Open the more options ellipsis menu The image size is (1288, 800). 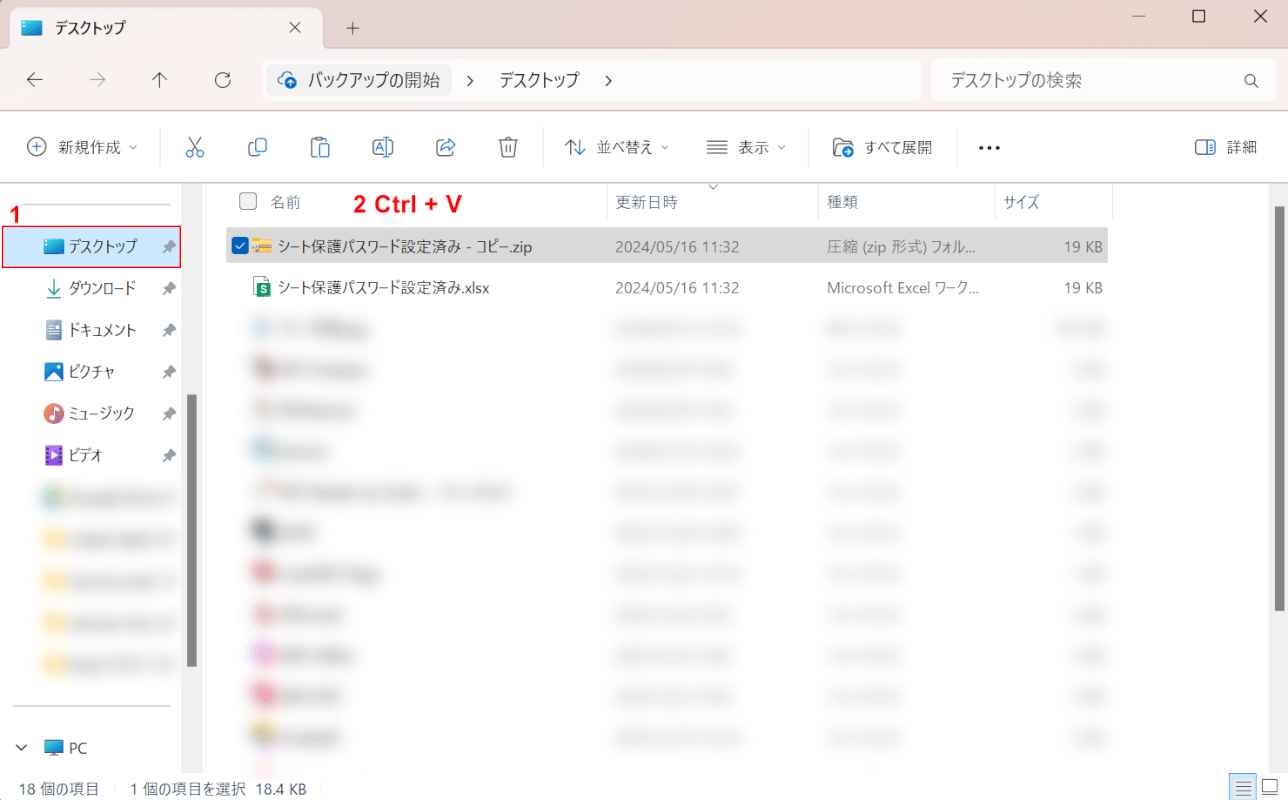pos(989,147)
